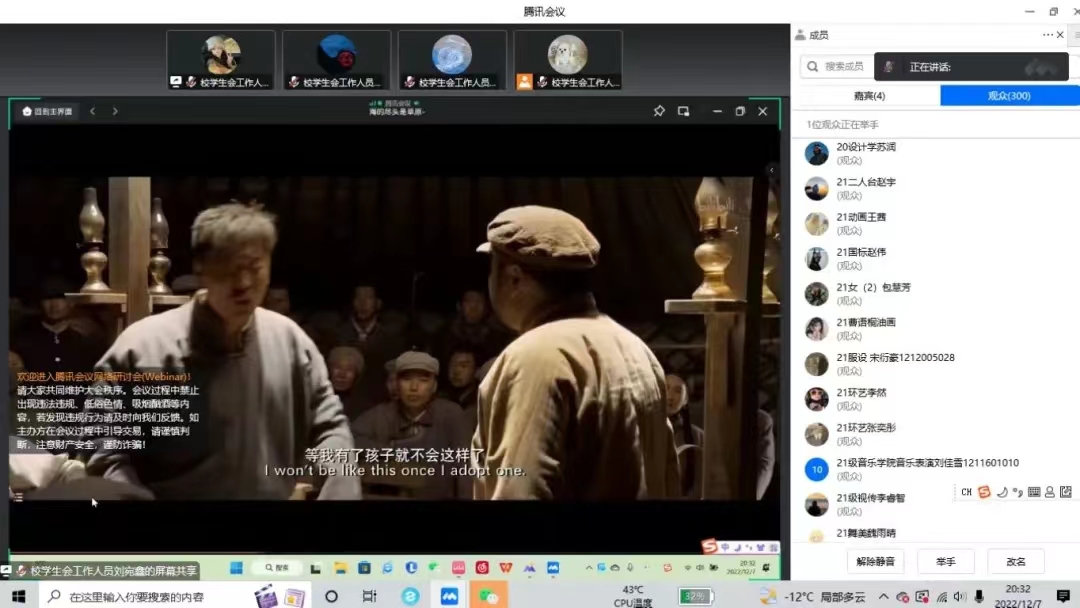Select audience member 21曹语桐油画
The height and width of the screenshot is (608, 1080).
pyautogui.click(x=935, y=329)
